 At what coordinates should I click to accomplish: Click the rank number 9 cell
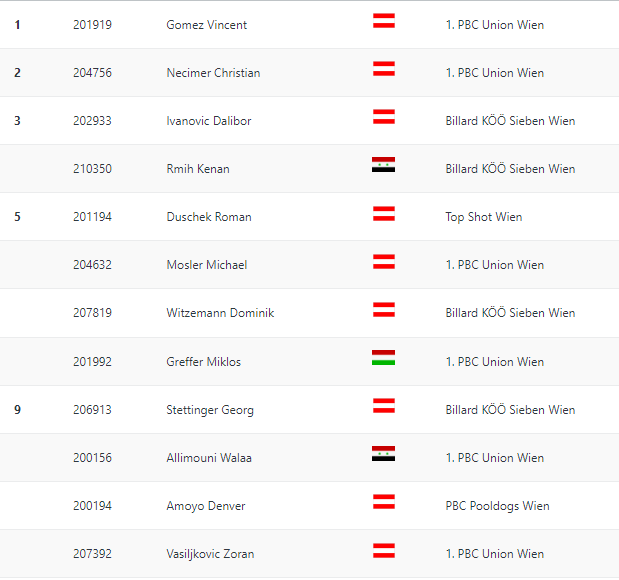(x=17, y=410)
